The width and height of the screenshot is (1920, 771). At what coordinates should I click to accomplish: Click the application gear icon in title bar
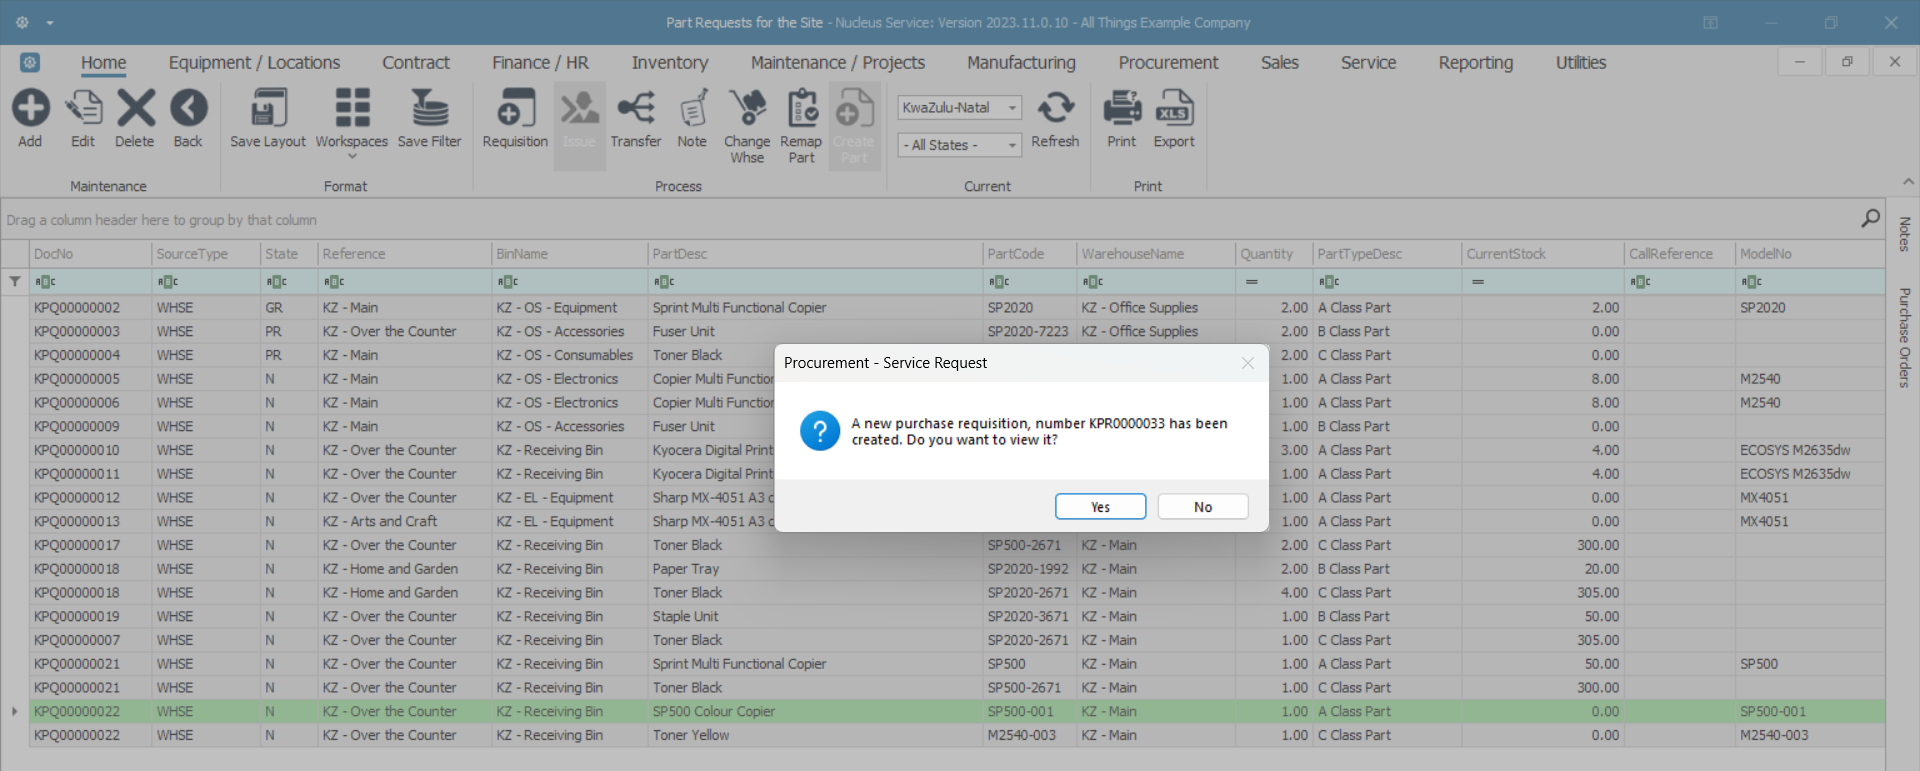[x=22, y=22]
